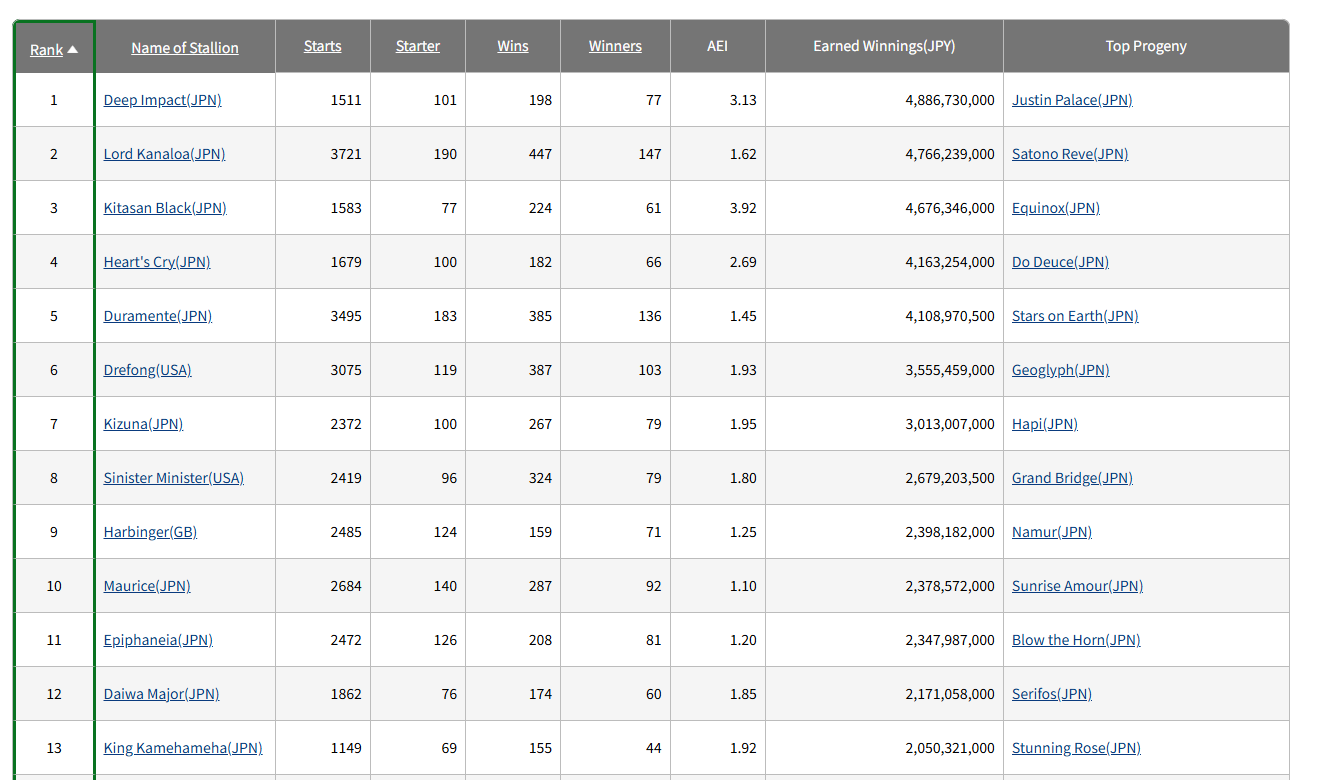
Task: Select earnings value 2,171,058,000
Action: tap(950, 694)
